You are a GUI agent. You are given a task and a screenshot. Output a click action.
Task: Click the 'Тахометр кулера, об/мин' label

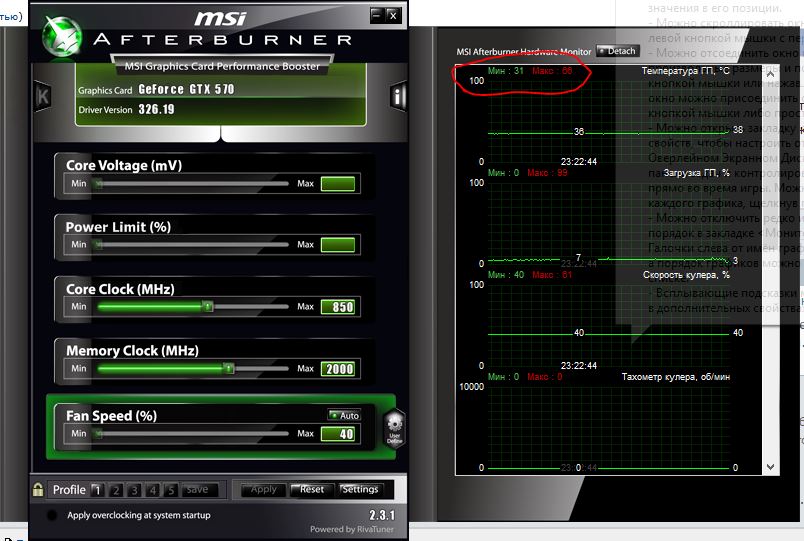click(x=676, y=377)
